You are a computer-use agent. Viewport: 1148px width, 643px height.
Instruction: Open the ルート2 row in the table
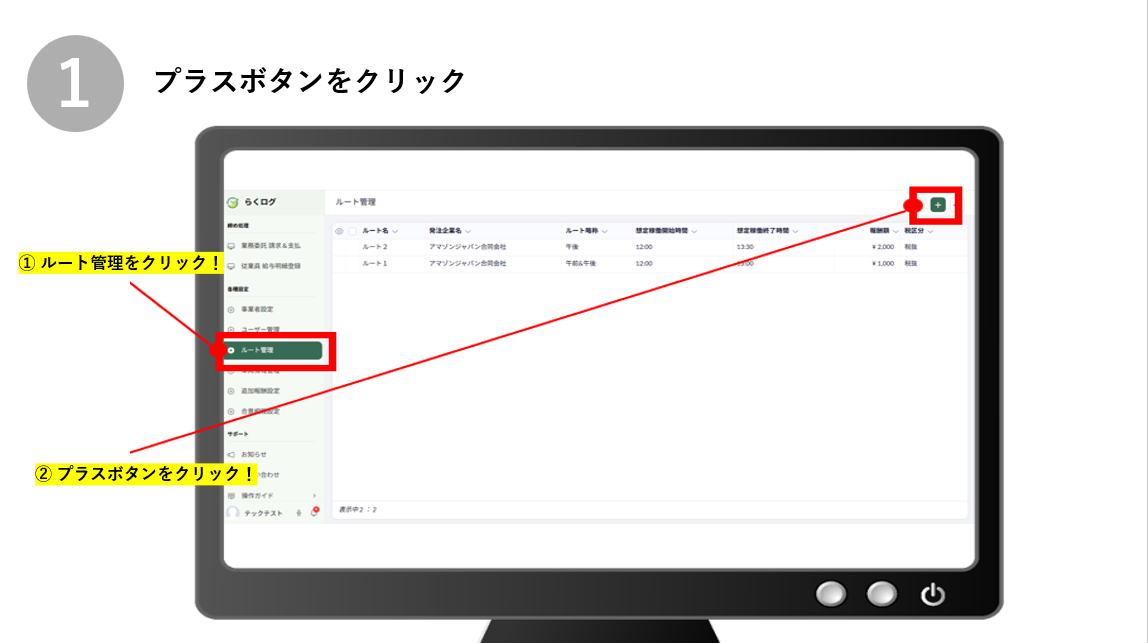pyautogui.click(x=374, y=246)
